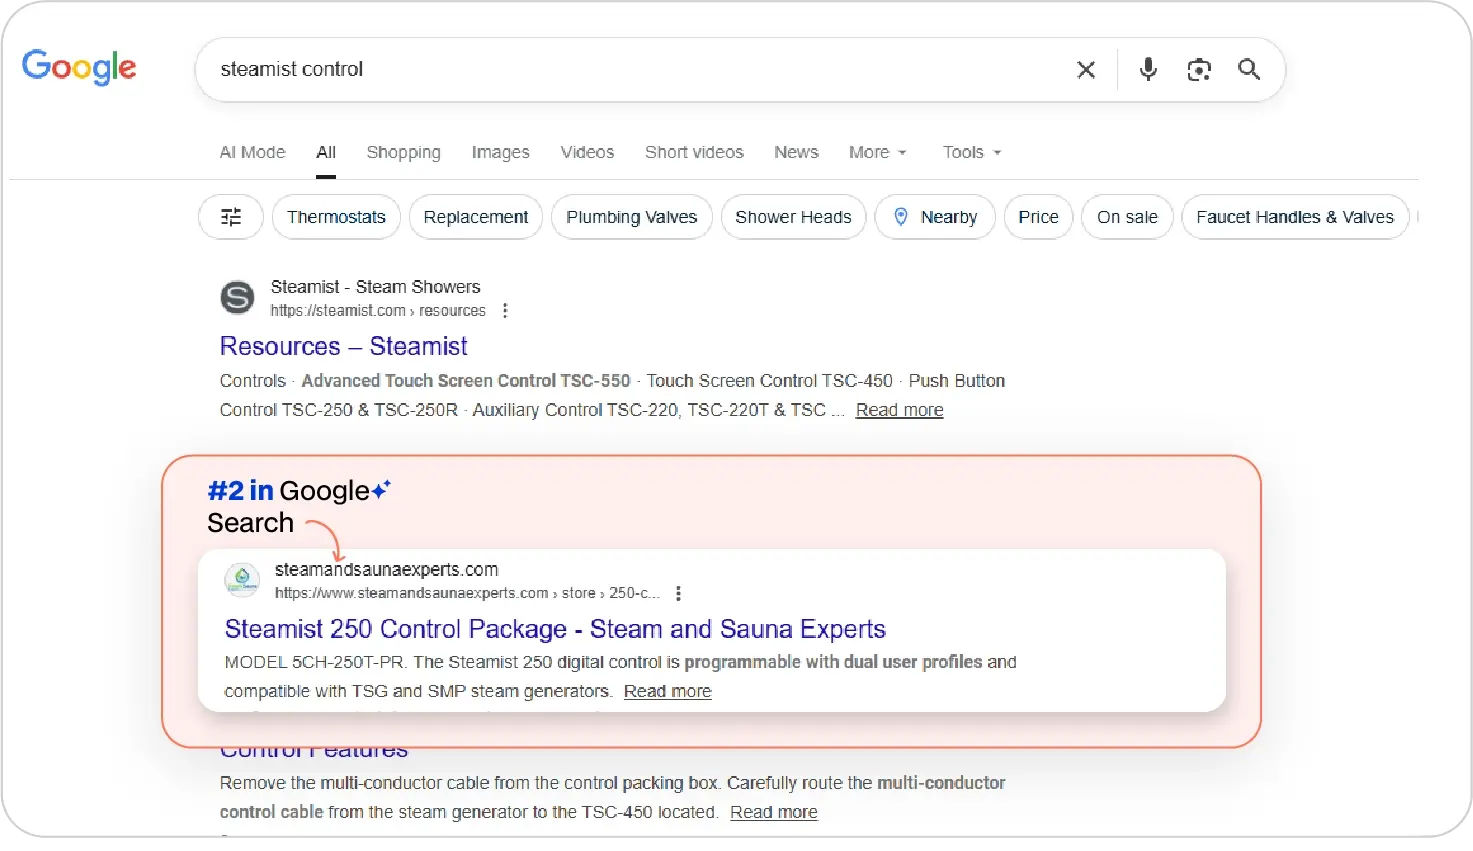
Task: Open the Faucet Handles & Valves filter
Action: (x=1294, y=217)
